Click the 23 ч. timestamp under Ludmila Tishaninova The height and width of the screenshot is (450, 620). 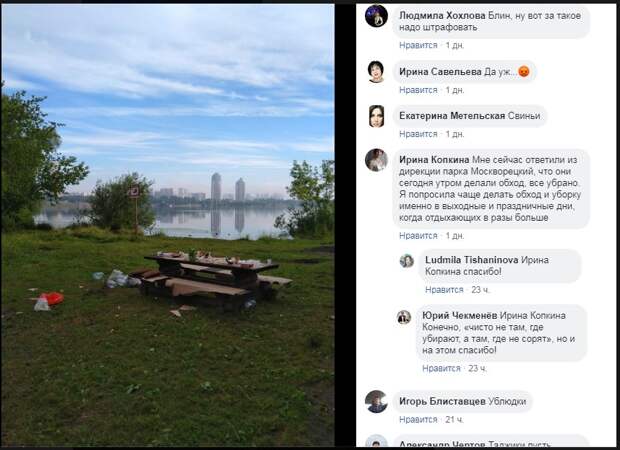tap(480, 290)
